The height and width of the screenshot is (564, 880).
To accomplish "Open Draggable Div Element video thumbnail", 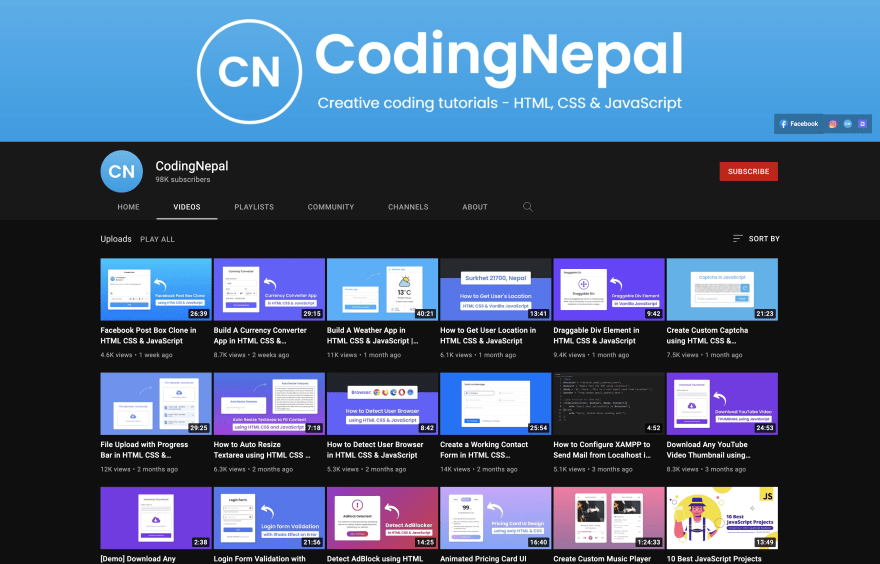I will 609,289.
